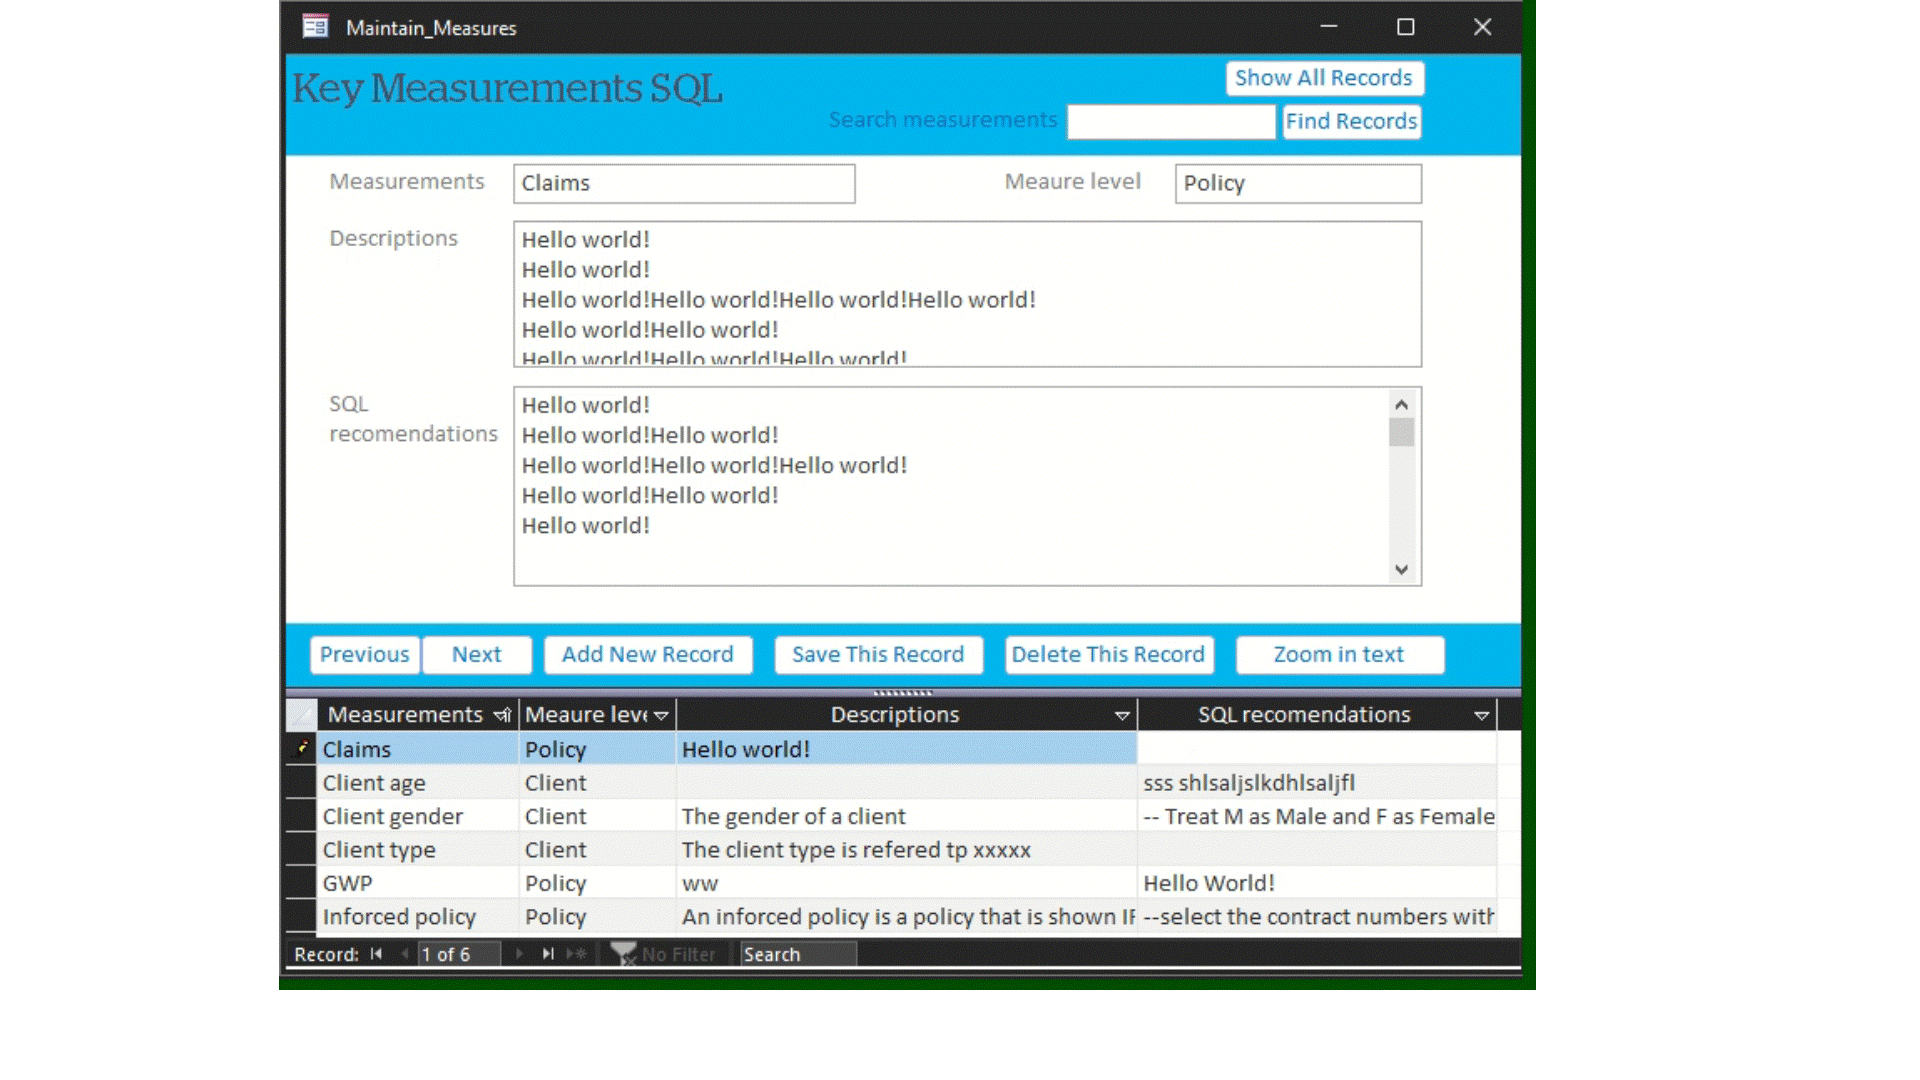1920x1080 pixels.
Task: Open Descriptions column filter dropdown
Action: [1122, 715]
